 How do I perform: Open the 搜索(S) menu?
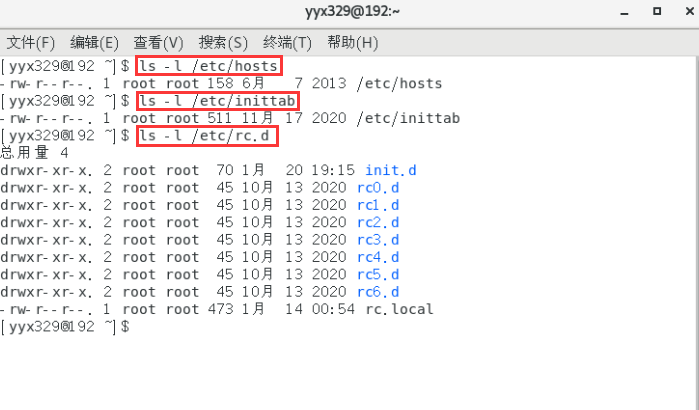[223, 43]
